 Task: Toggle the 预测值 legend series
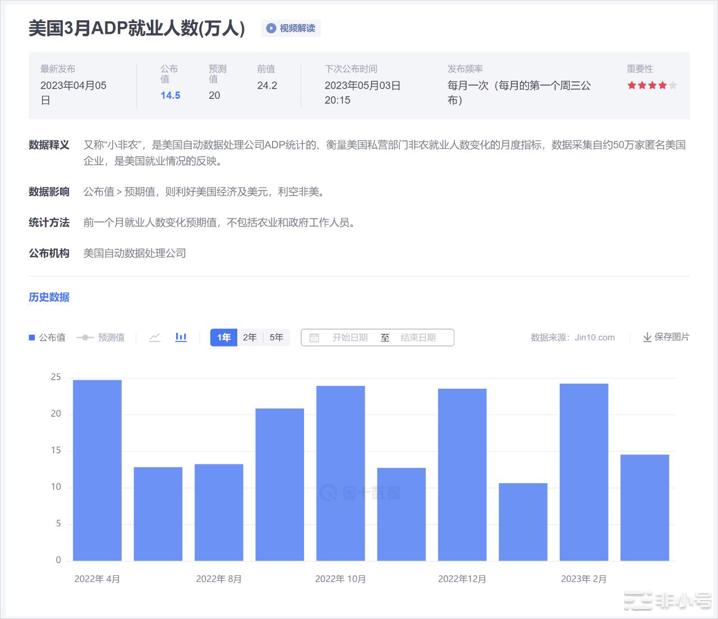pyautogui.click(x=100, y=337)
